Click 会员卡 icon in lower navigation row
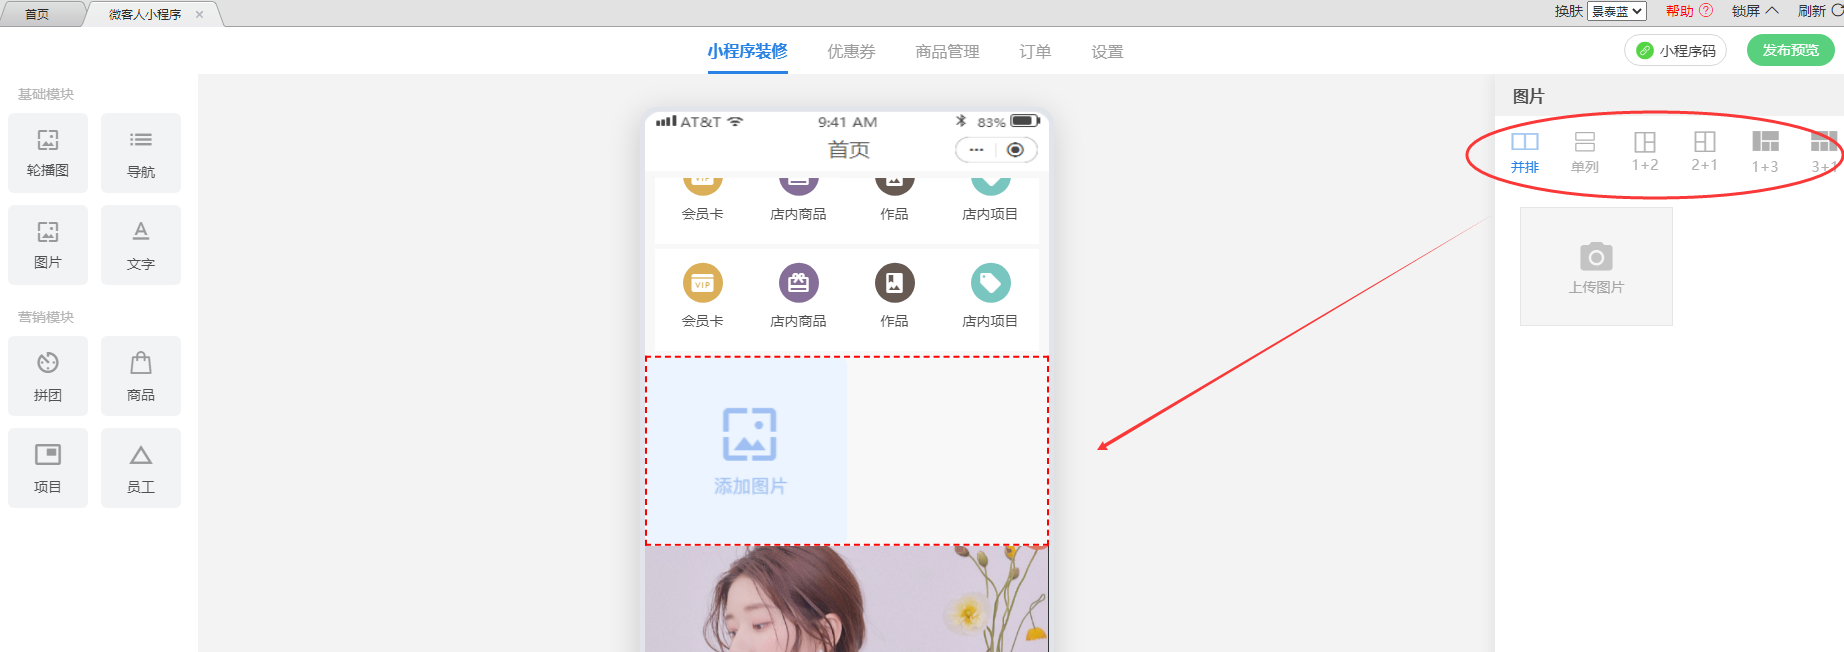 click(x=703, y=283)
